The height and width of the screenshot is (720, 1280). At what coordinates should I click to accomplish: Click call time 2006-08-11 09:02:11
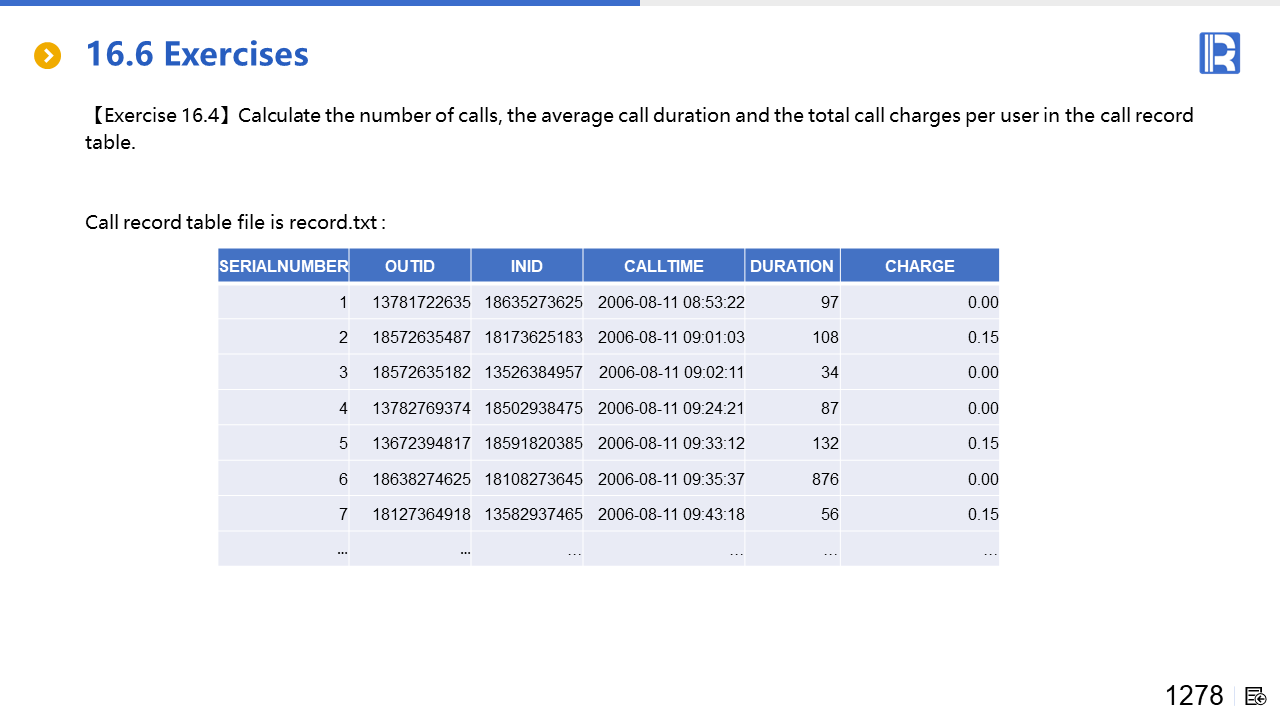[x=671, y=373]
